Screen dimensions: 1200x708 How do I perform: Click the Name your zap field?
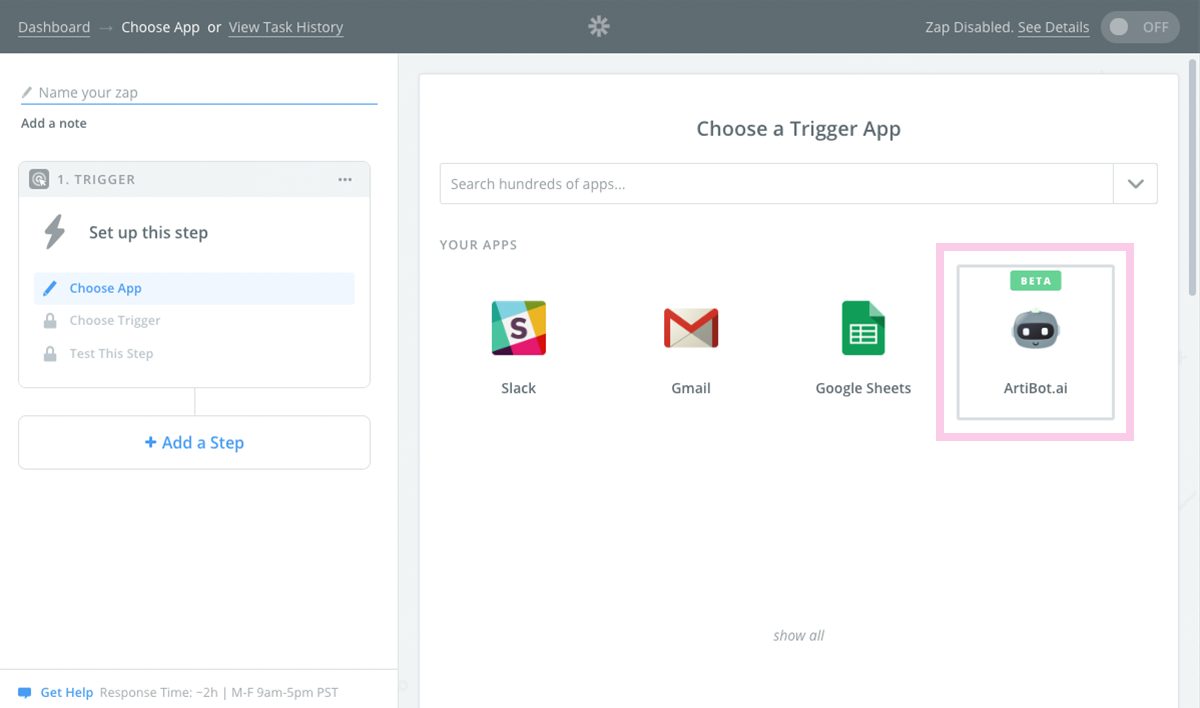[199, 92]
